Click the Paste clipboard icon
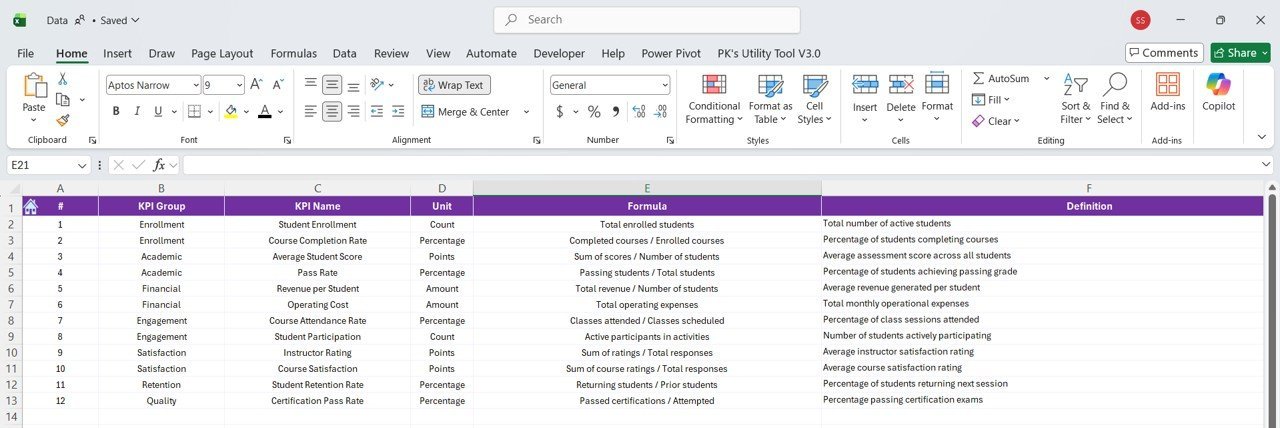Viewport: 1280px width, 428px height. click(34, 86)
